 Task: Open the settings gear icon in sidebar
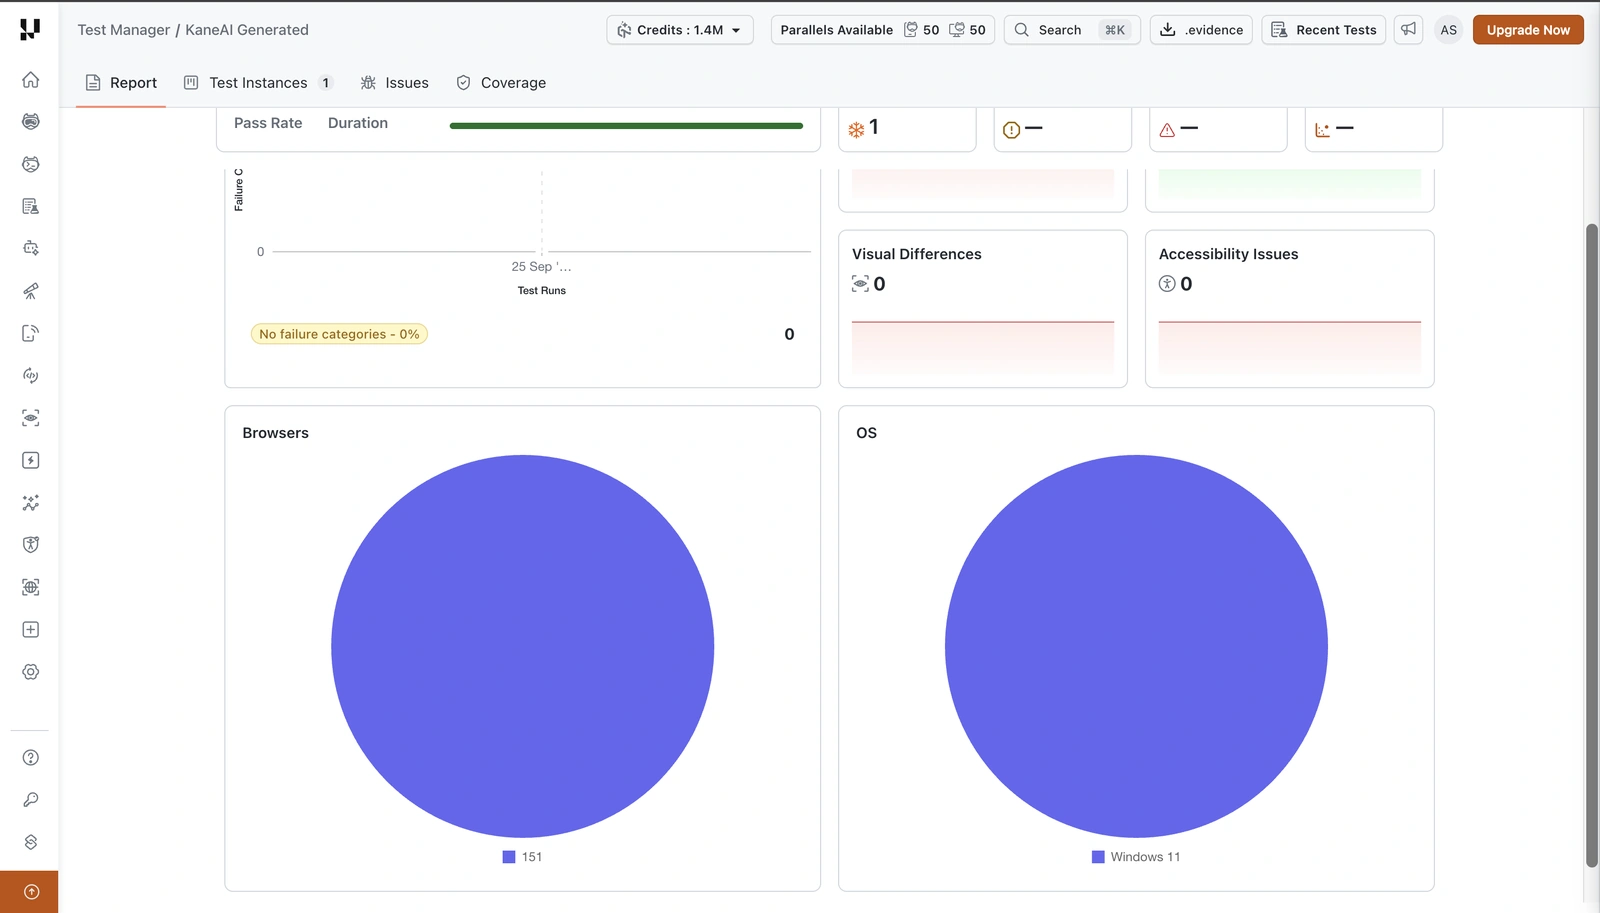pos(31,672)
